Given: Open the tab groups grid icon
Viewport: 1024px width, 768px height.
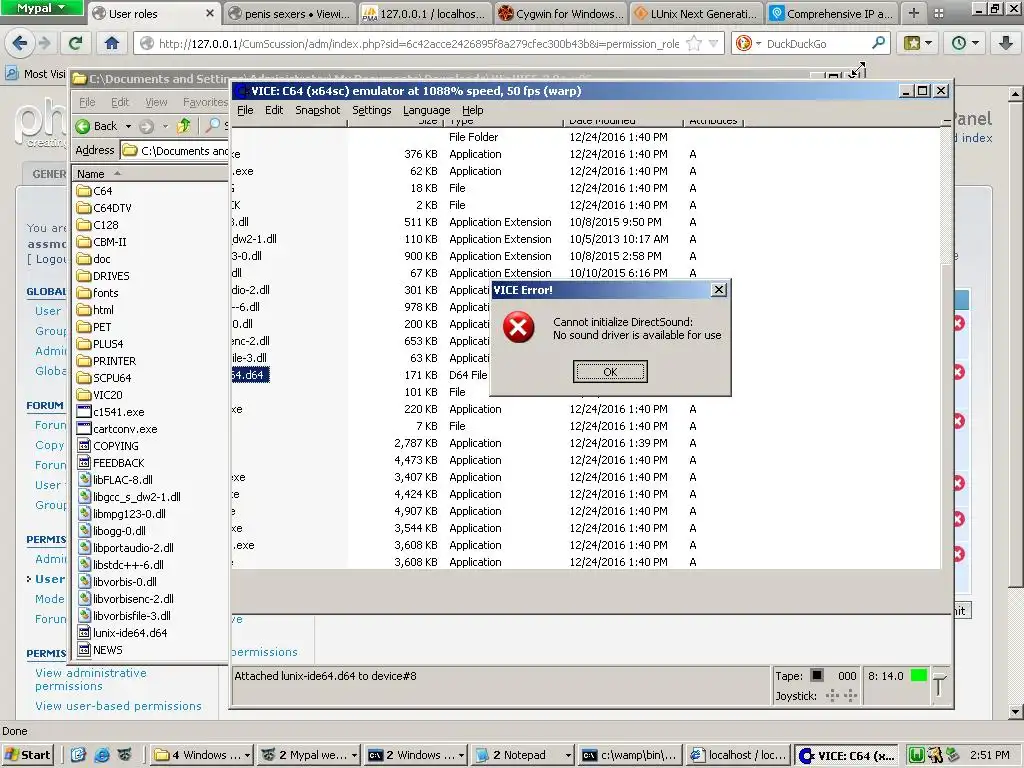Looking at the screenshot, I should [938, 13].
